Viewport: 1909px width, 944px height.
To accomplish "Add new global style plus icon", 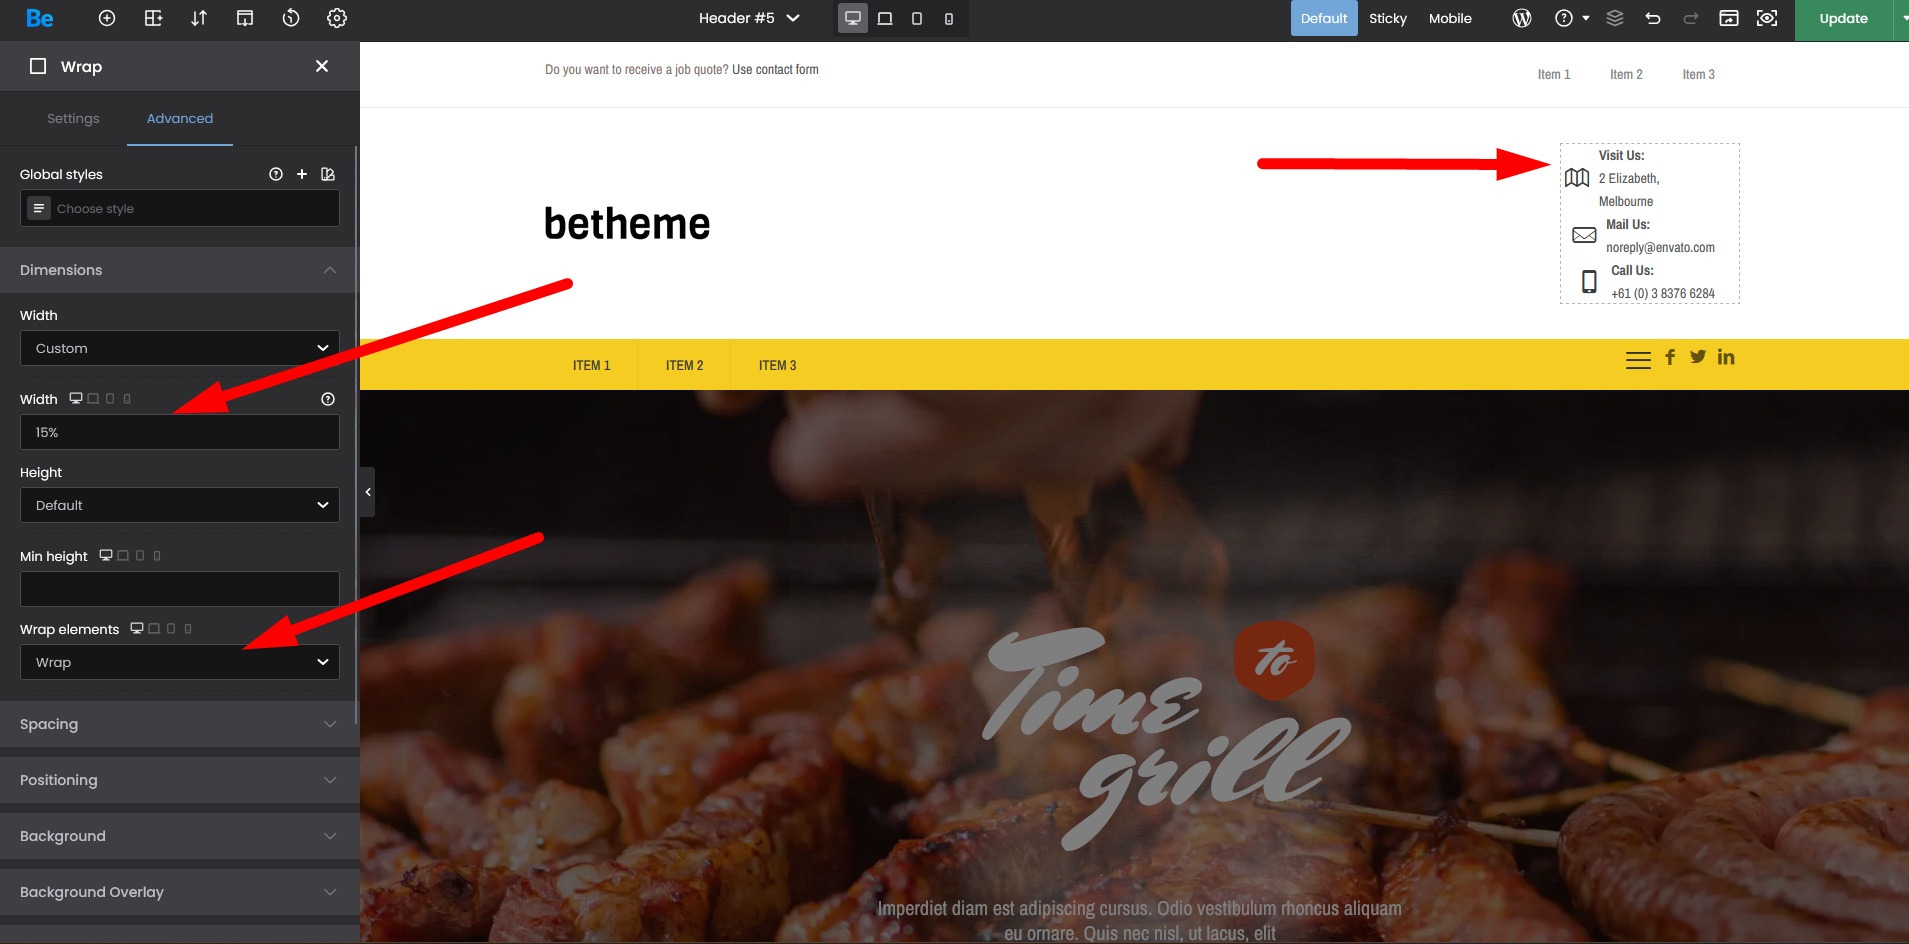I will tap(302, 174).
